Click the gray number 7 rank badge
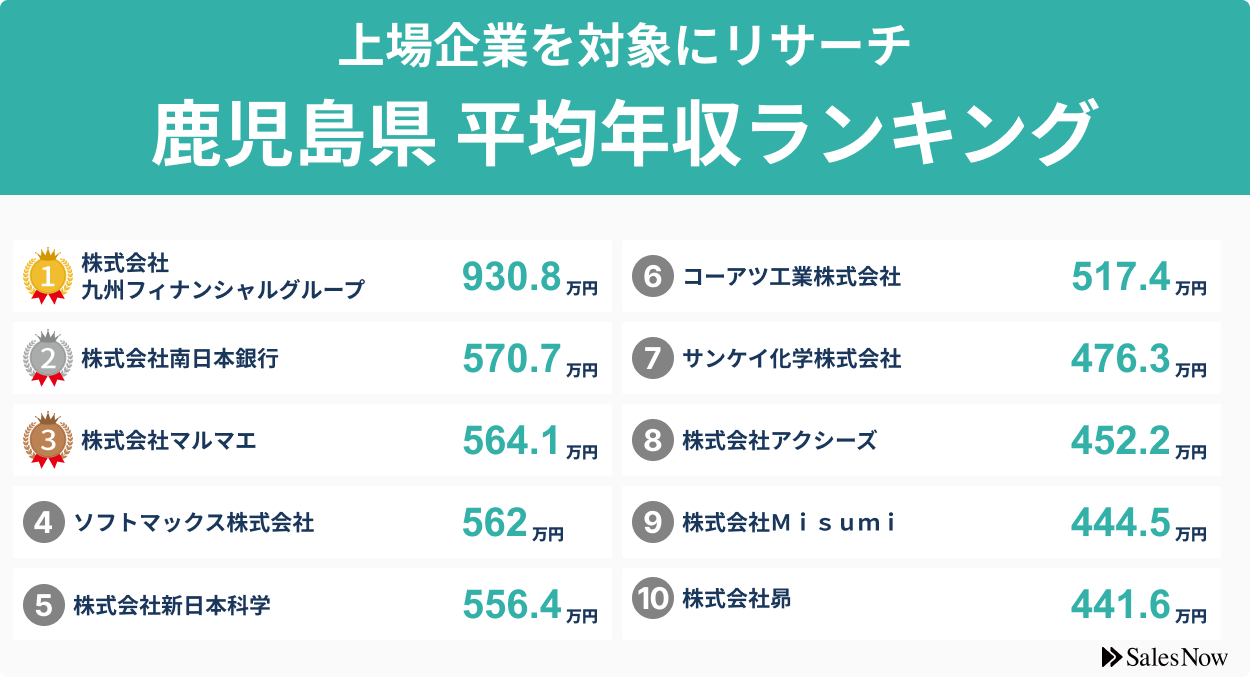Image resolution: width=1250 pixels, height=677 pixels. 653,358
